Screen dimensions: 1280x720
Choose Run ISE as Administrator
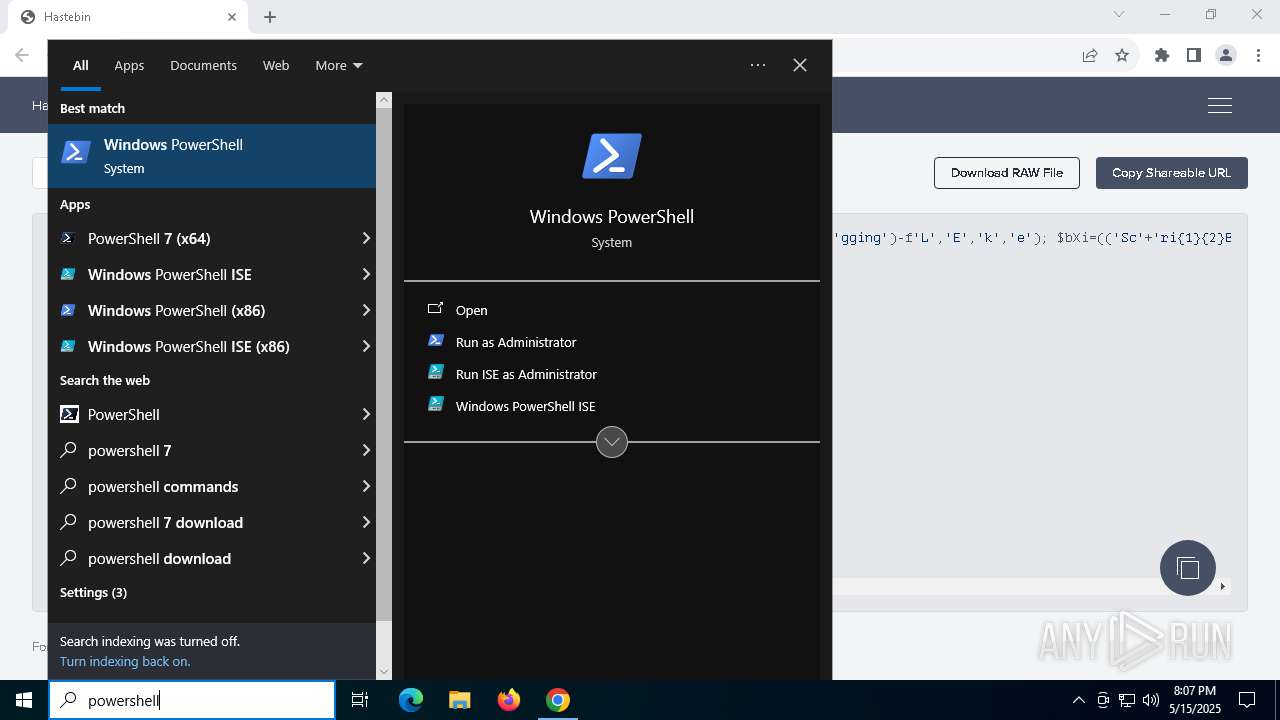526,374
